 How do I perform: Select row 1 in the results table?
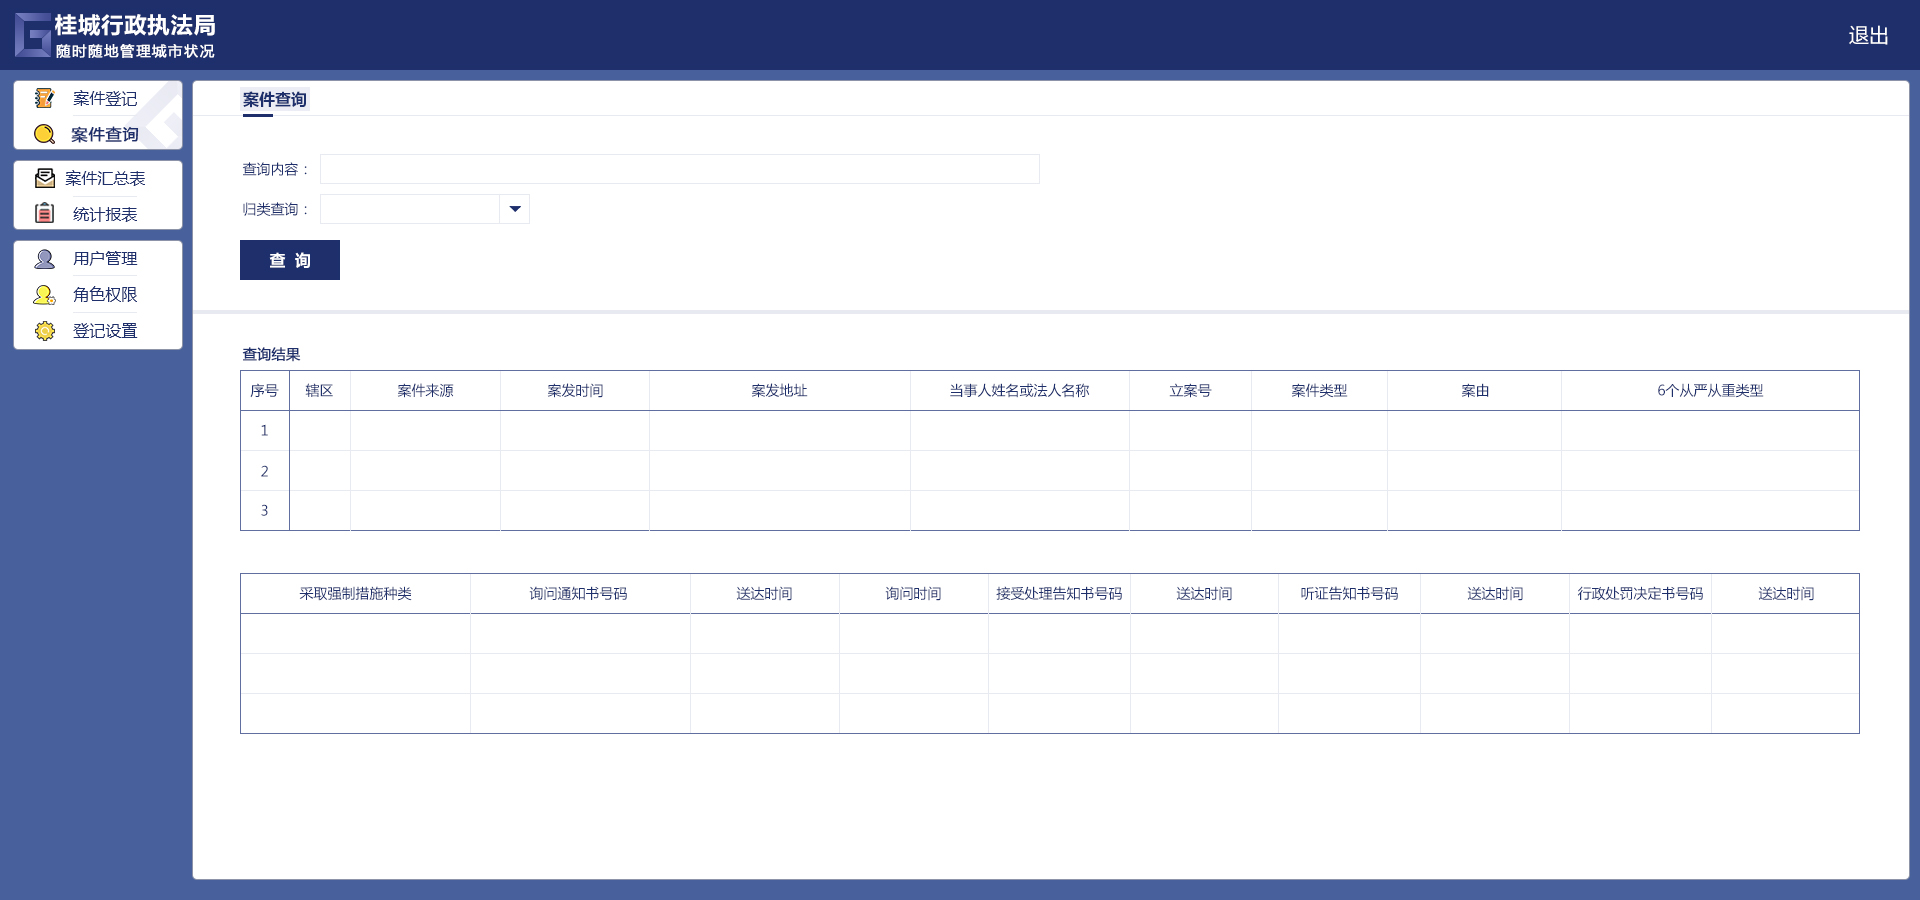pos(264,431)
